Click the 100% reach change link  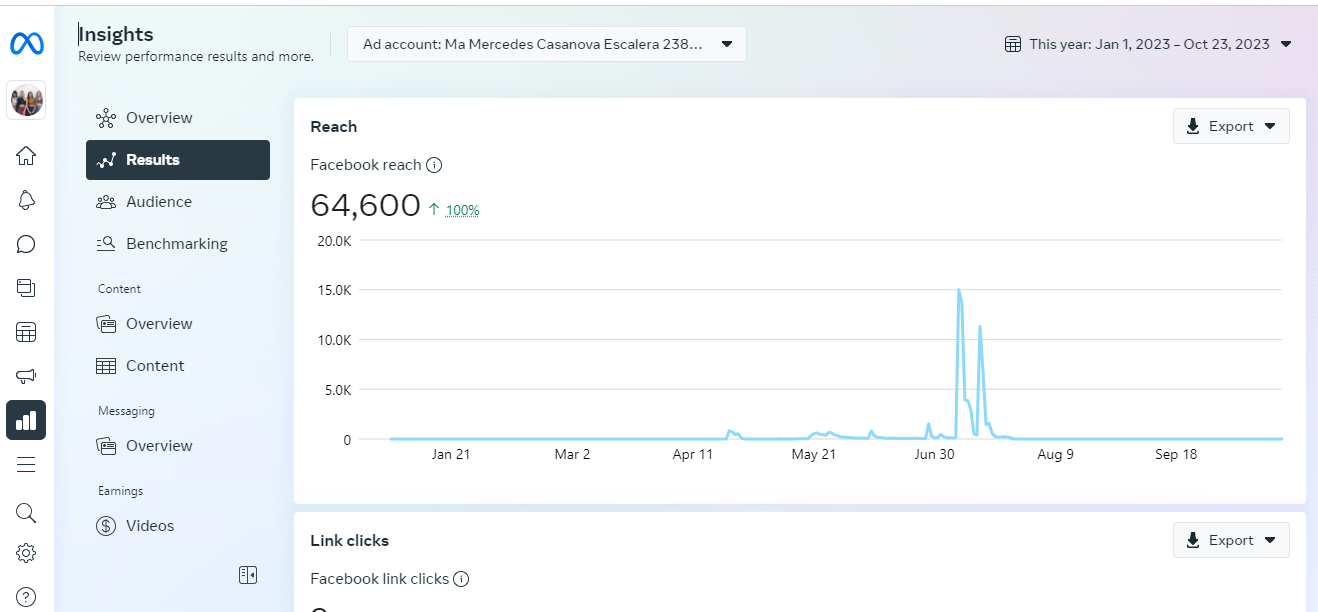click(462, 210)
